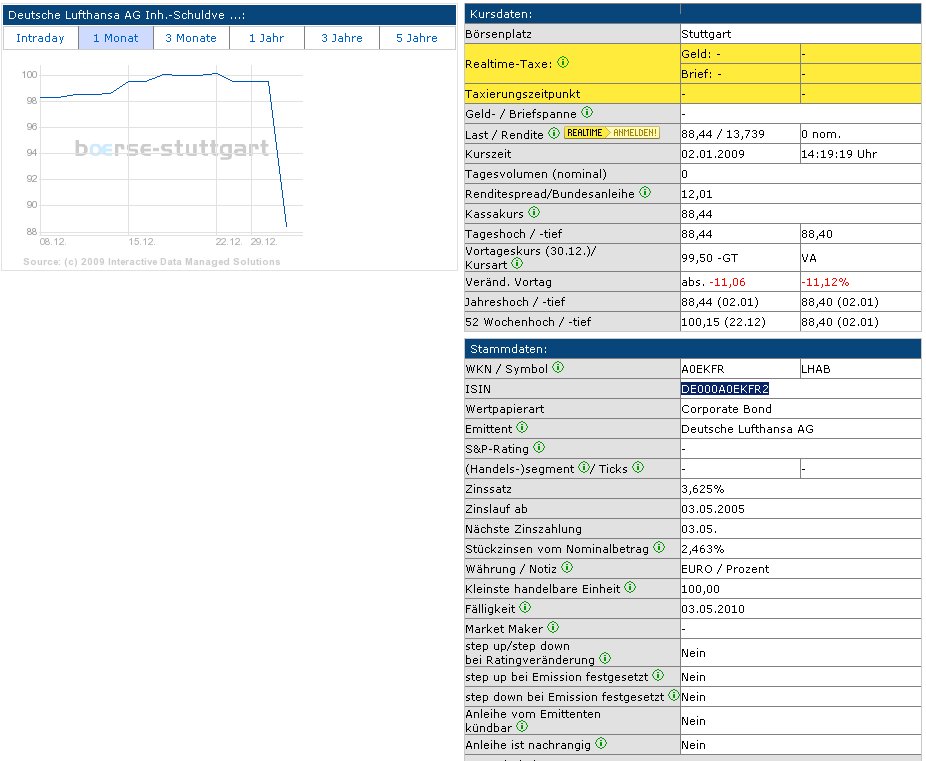Open info icon beside bei Ratingveränderung

(x=605, y=658)
